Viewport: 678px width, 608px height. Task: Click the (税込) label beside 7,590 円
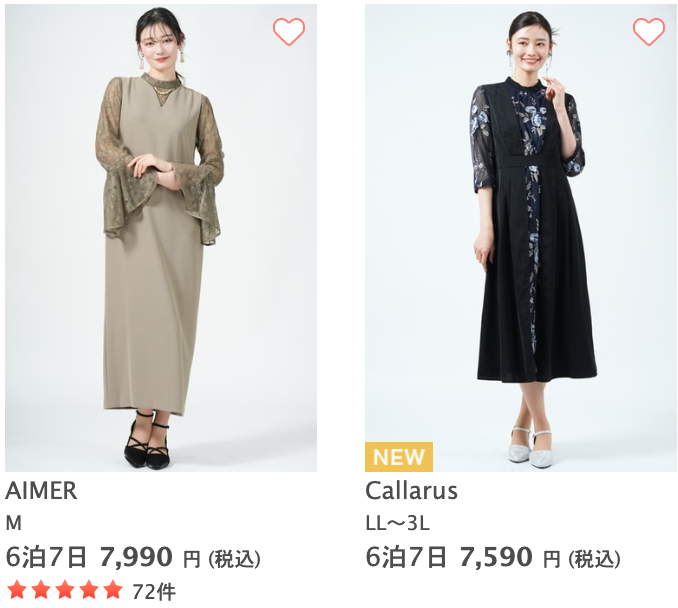point(594,559)
